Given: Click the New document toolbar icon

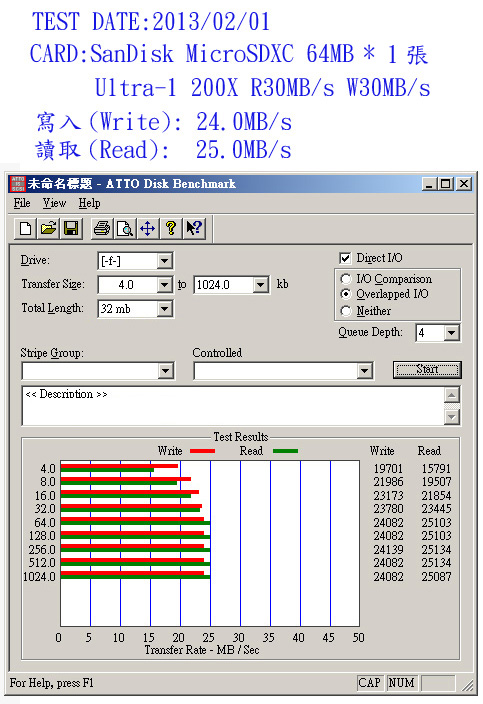Looking at the screenshot, I should pyautogui.click(x=26, y=229).
